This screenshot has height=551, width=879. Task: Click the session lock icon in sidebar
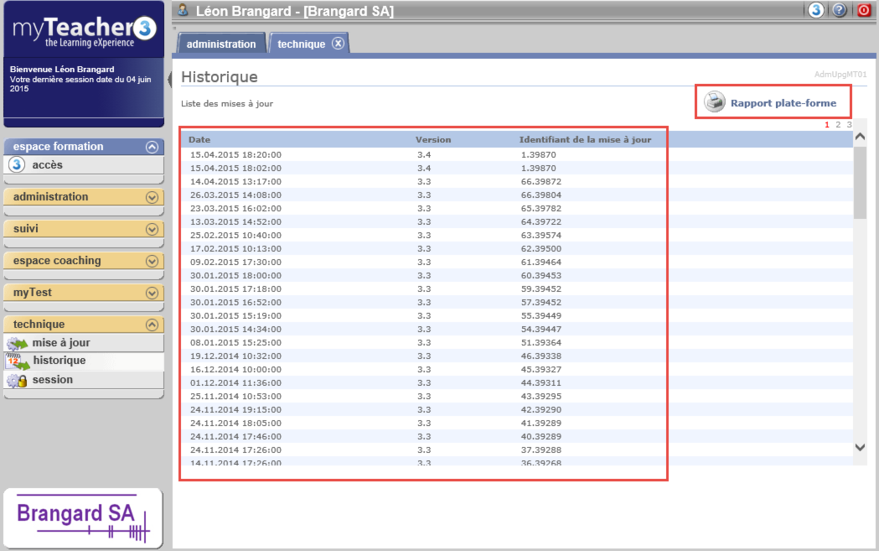[x=17, y=380]
